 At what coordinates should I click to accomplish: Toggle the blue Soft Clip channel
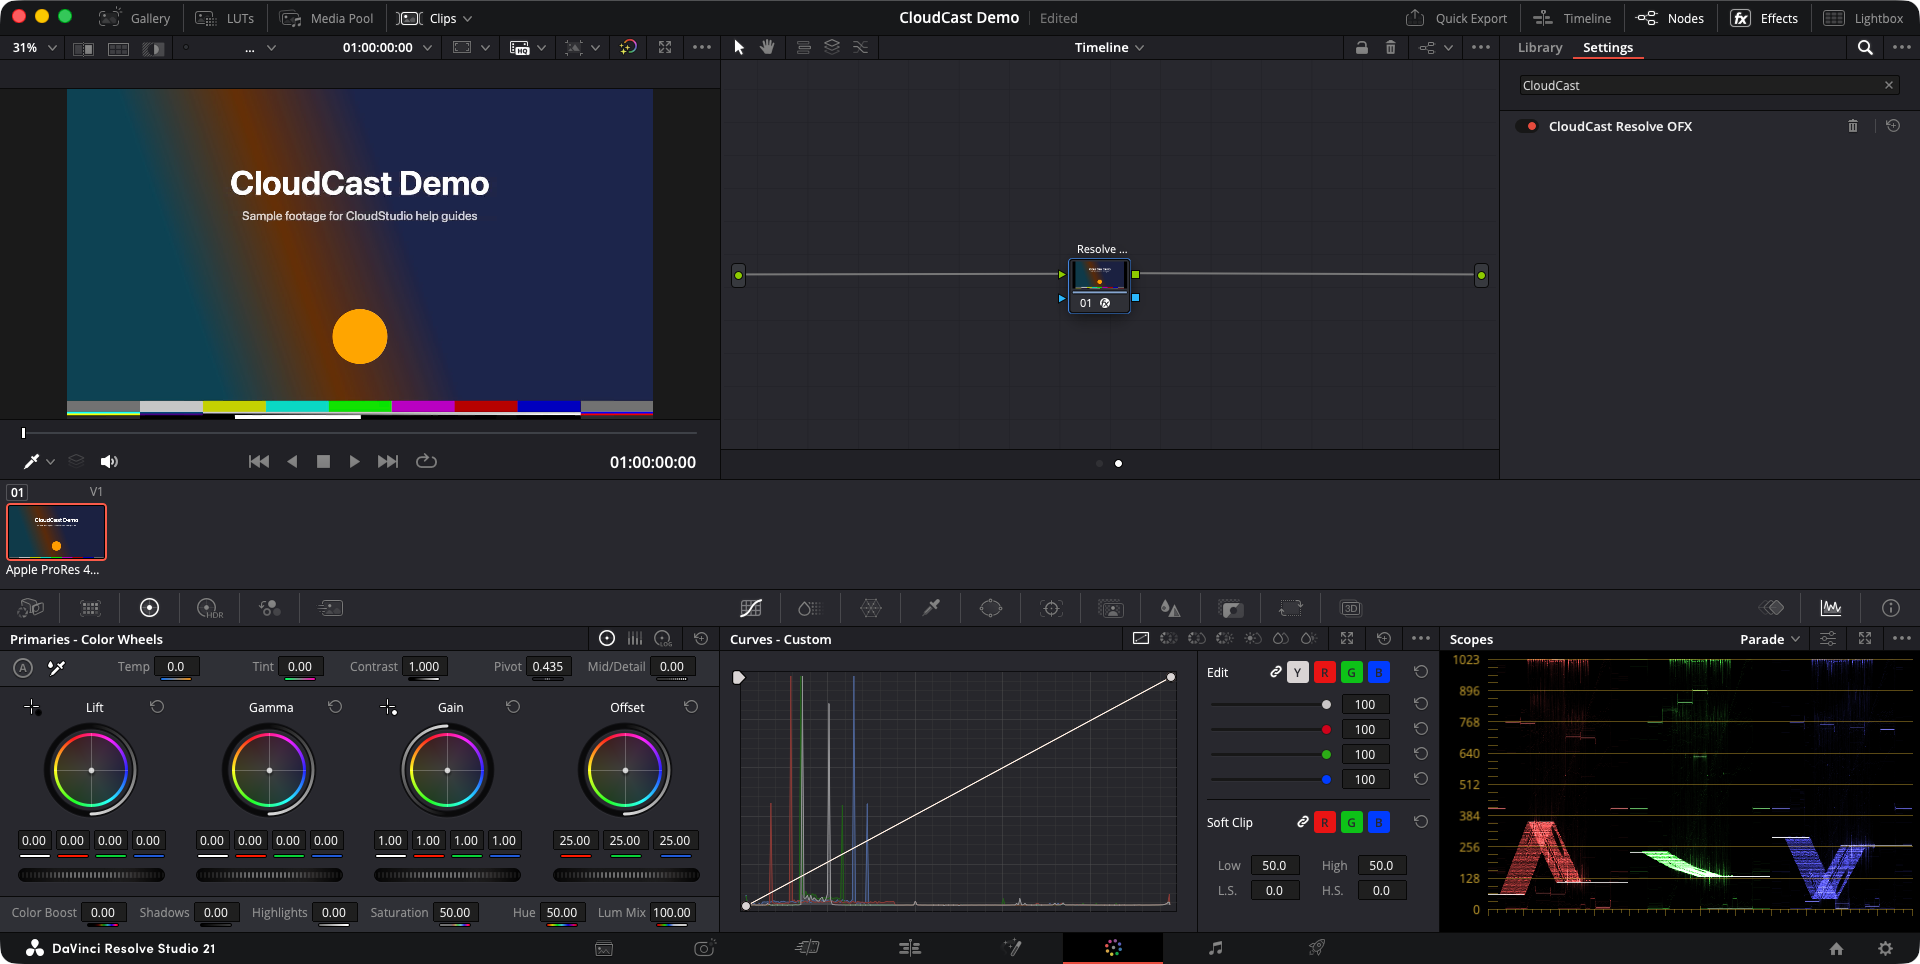(1379, 823)
